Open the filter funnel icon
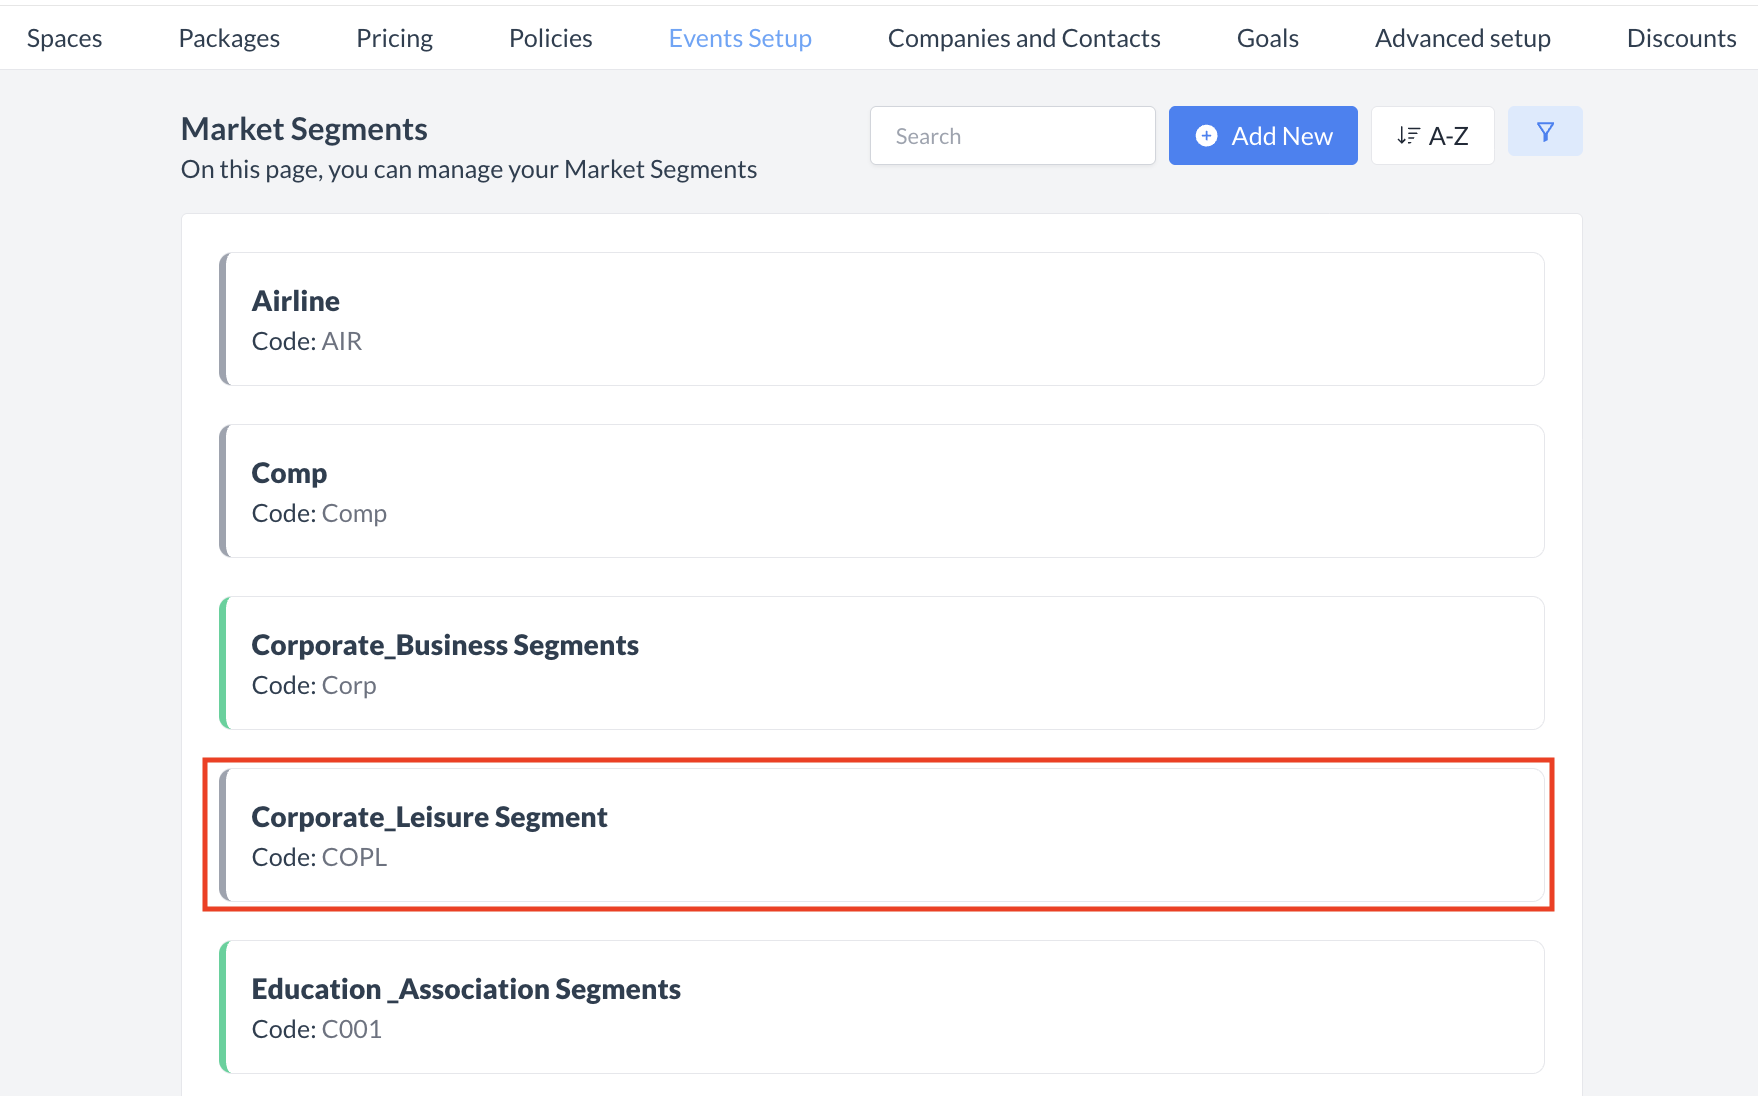Viewport: 1758px width, 1096px height. [1544, 131]
